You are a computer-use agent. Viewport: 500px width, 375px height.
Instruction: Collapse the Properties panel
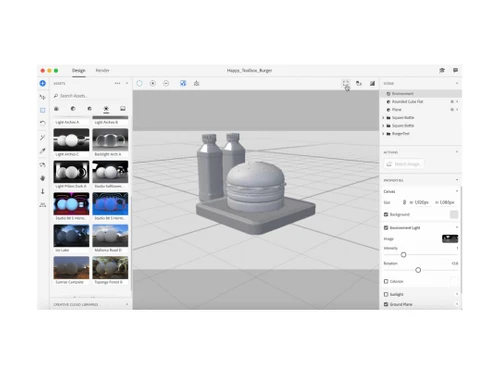457,180
